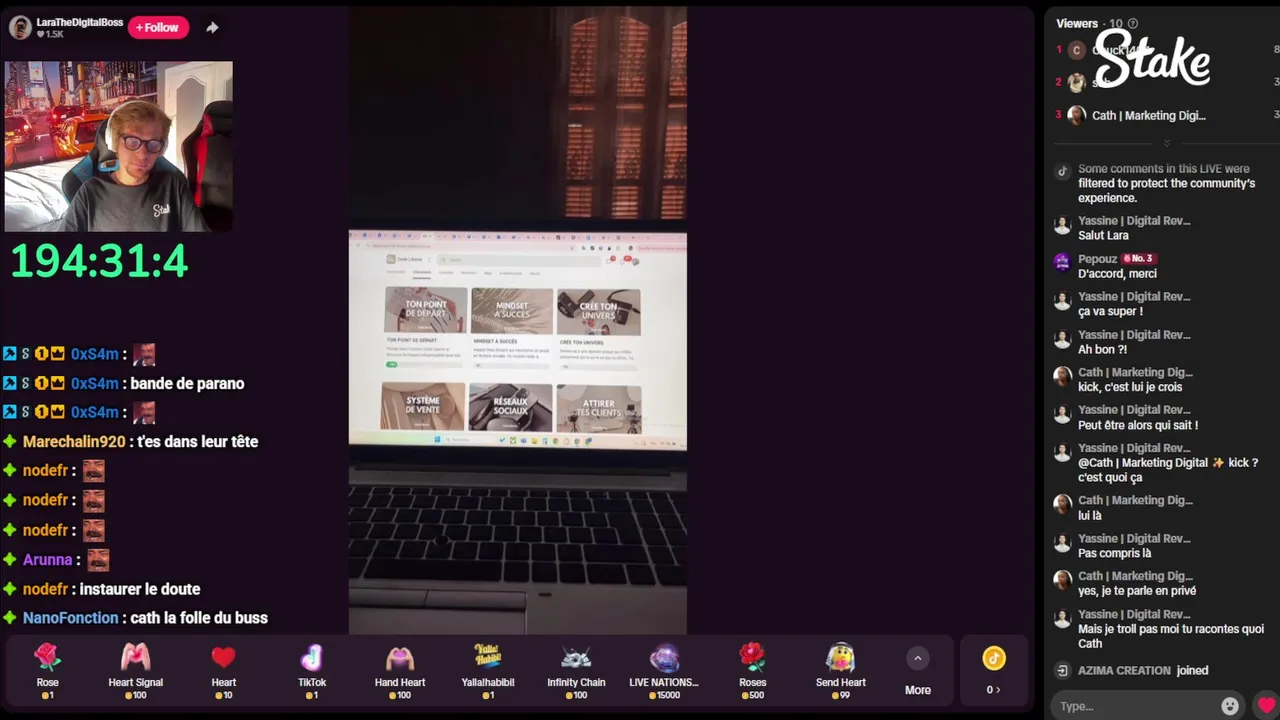The width and height of the screenshot is (1280, 720).
Task: Send the Hand Heart gift
Action: [x=400, y=671]
